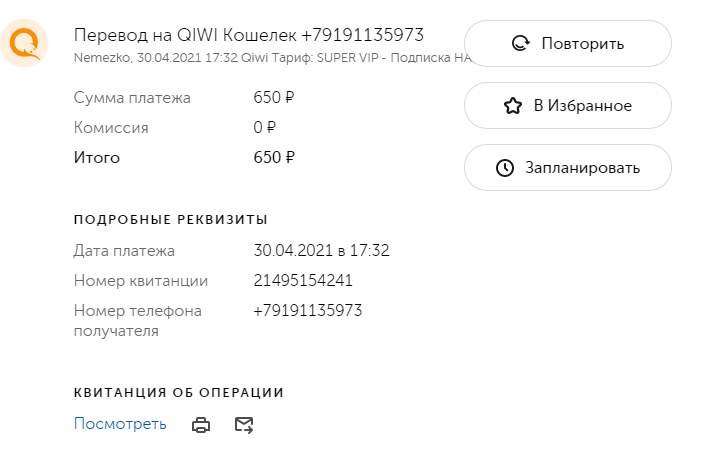Click the КВИТАНЦИЯ ОБ ОПЕРАЦИИ section heading
This screenshot has width=707, height=461.
coord(179,392)
